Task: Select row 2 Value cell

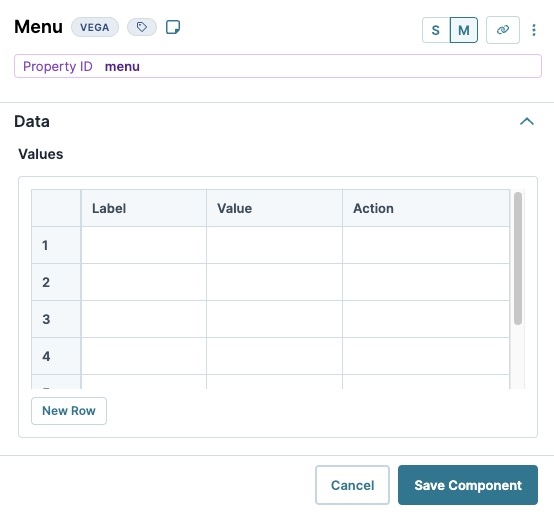Action: [x=275, y=282]
